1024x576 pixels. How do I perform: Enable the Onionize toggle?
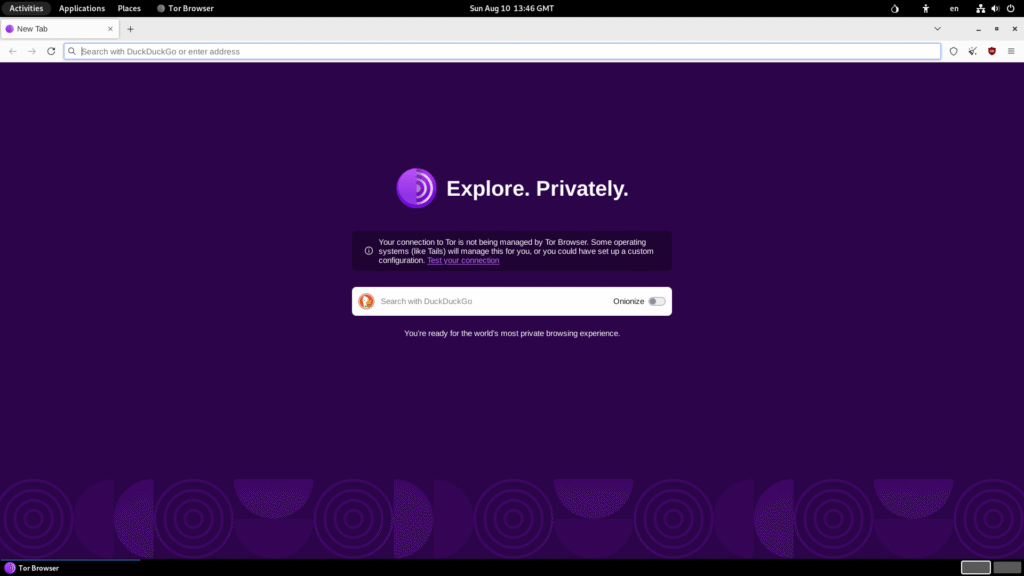click(x=656, y=301)
